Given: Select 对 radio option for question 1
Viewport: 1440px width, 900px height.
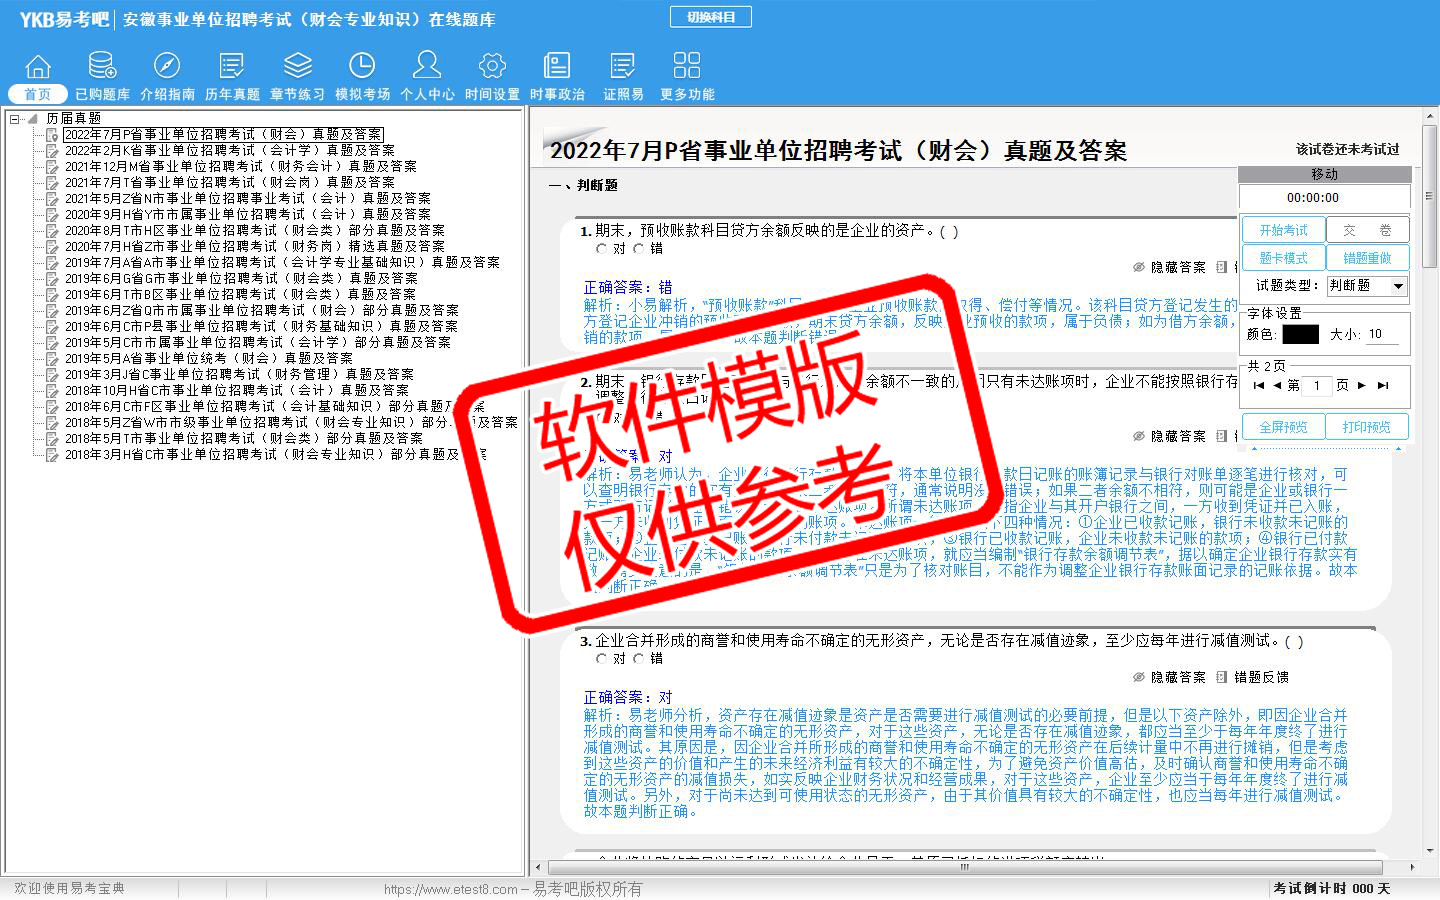Looking at the screenshot, I should (602, 249).
